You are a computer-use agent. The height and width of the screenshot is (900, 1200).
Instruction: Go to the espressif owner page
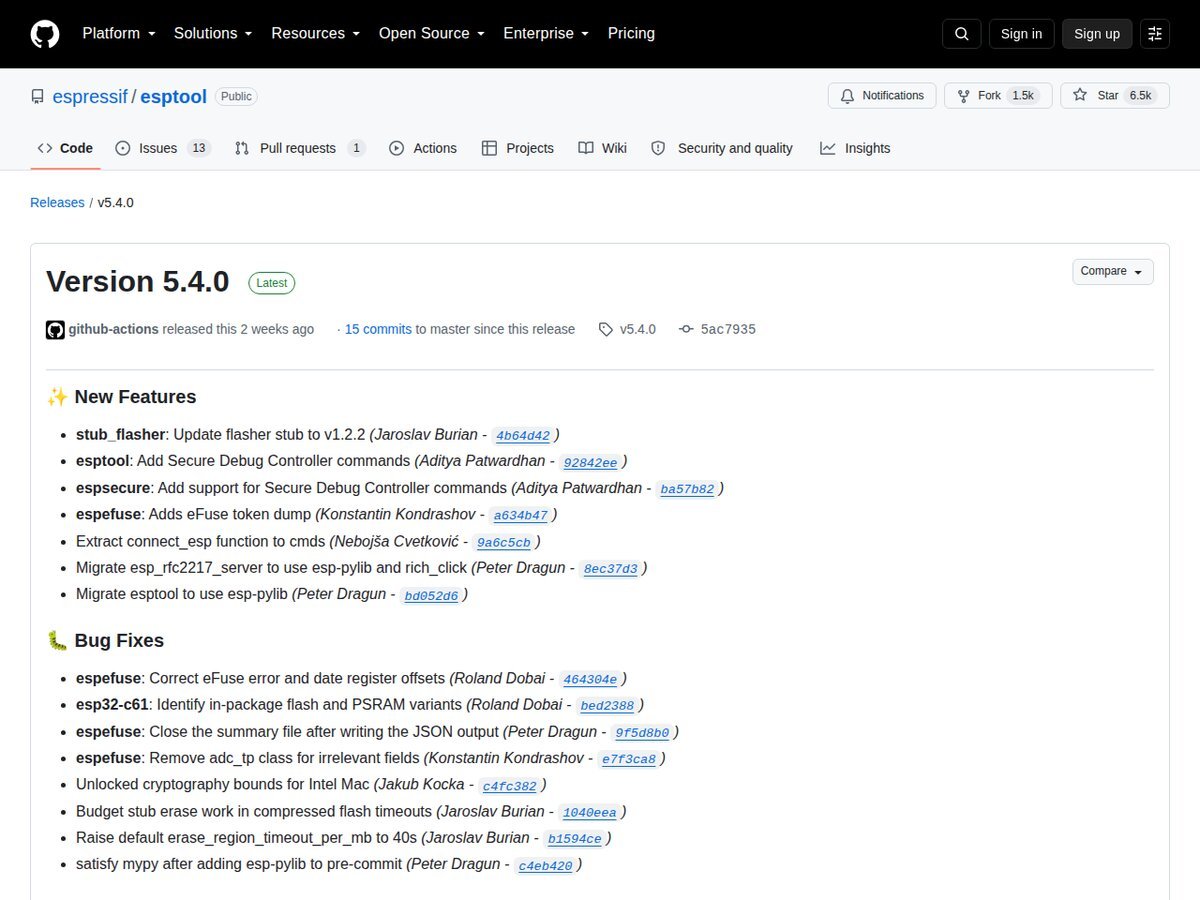[89, 97]
